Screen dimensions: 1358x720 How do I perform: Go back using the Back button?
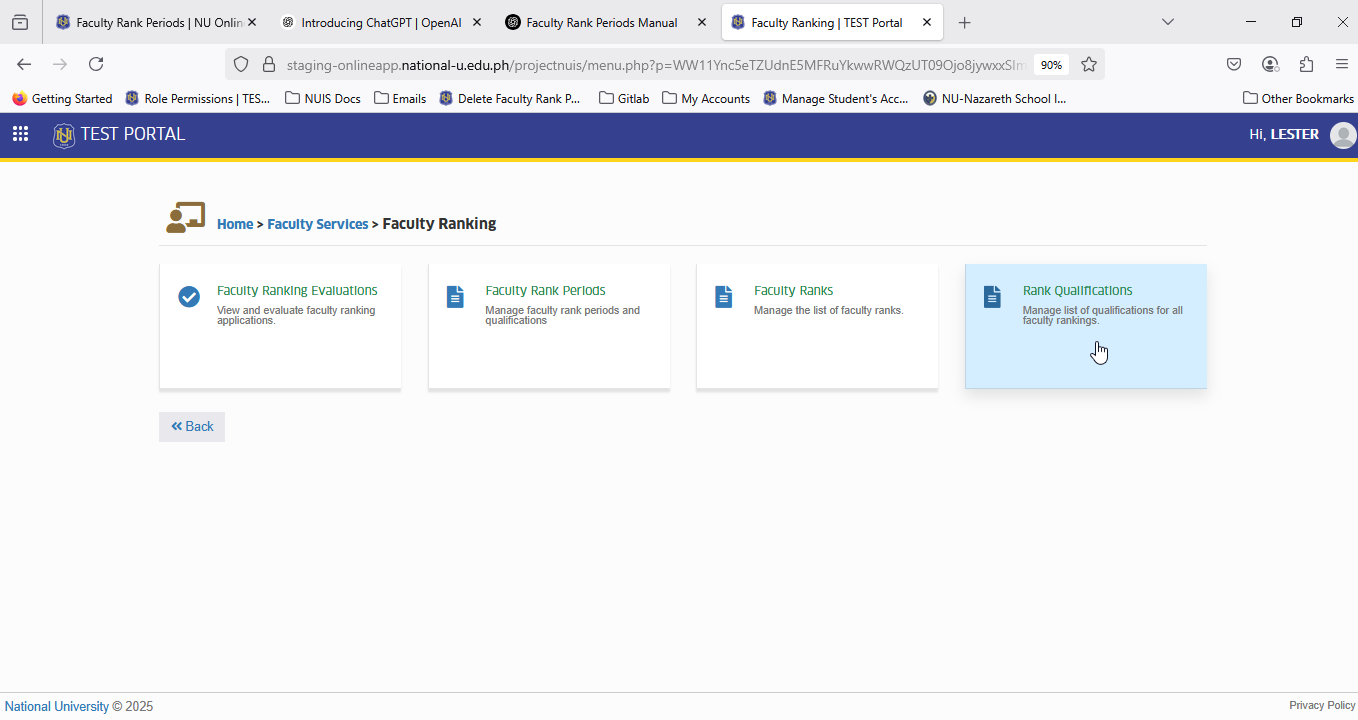192,427
